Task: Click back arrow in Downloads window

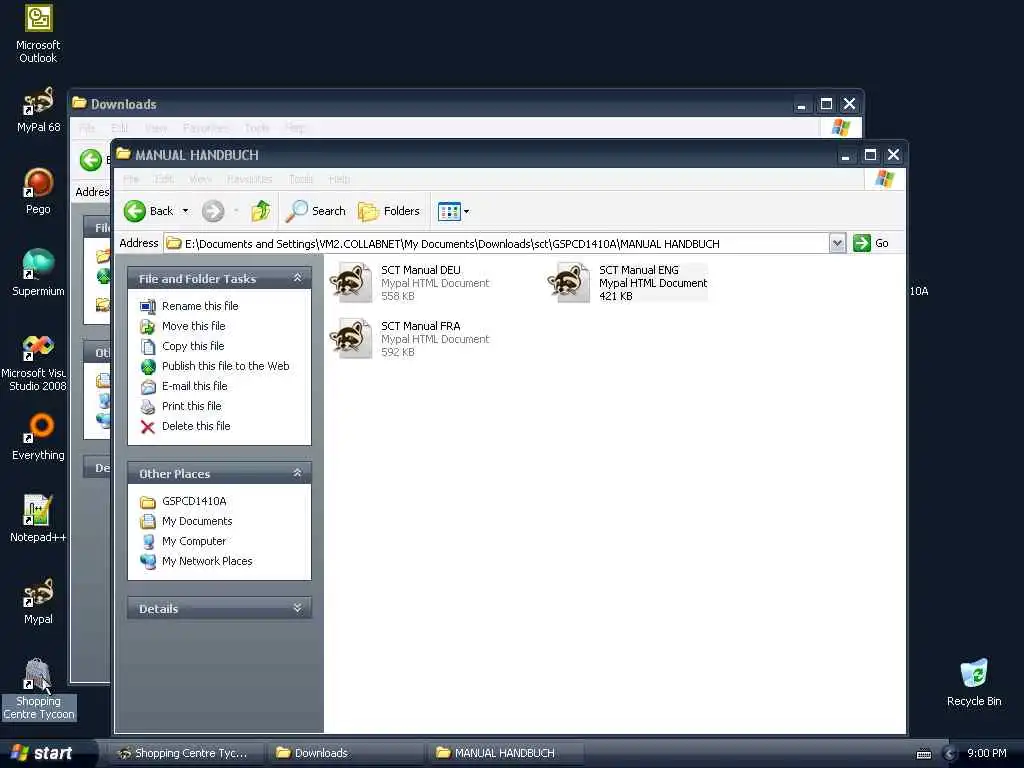Action: [91, 160]
